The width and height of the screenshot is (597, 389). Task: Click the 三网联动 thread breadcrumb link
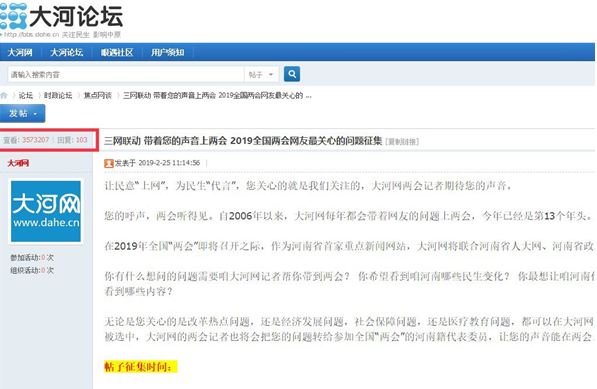217,96
